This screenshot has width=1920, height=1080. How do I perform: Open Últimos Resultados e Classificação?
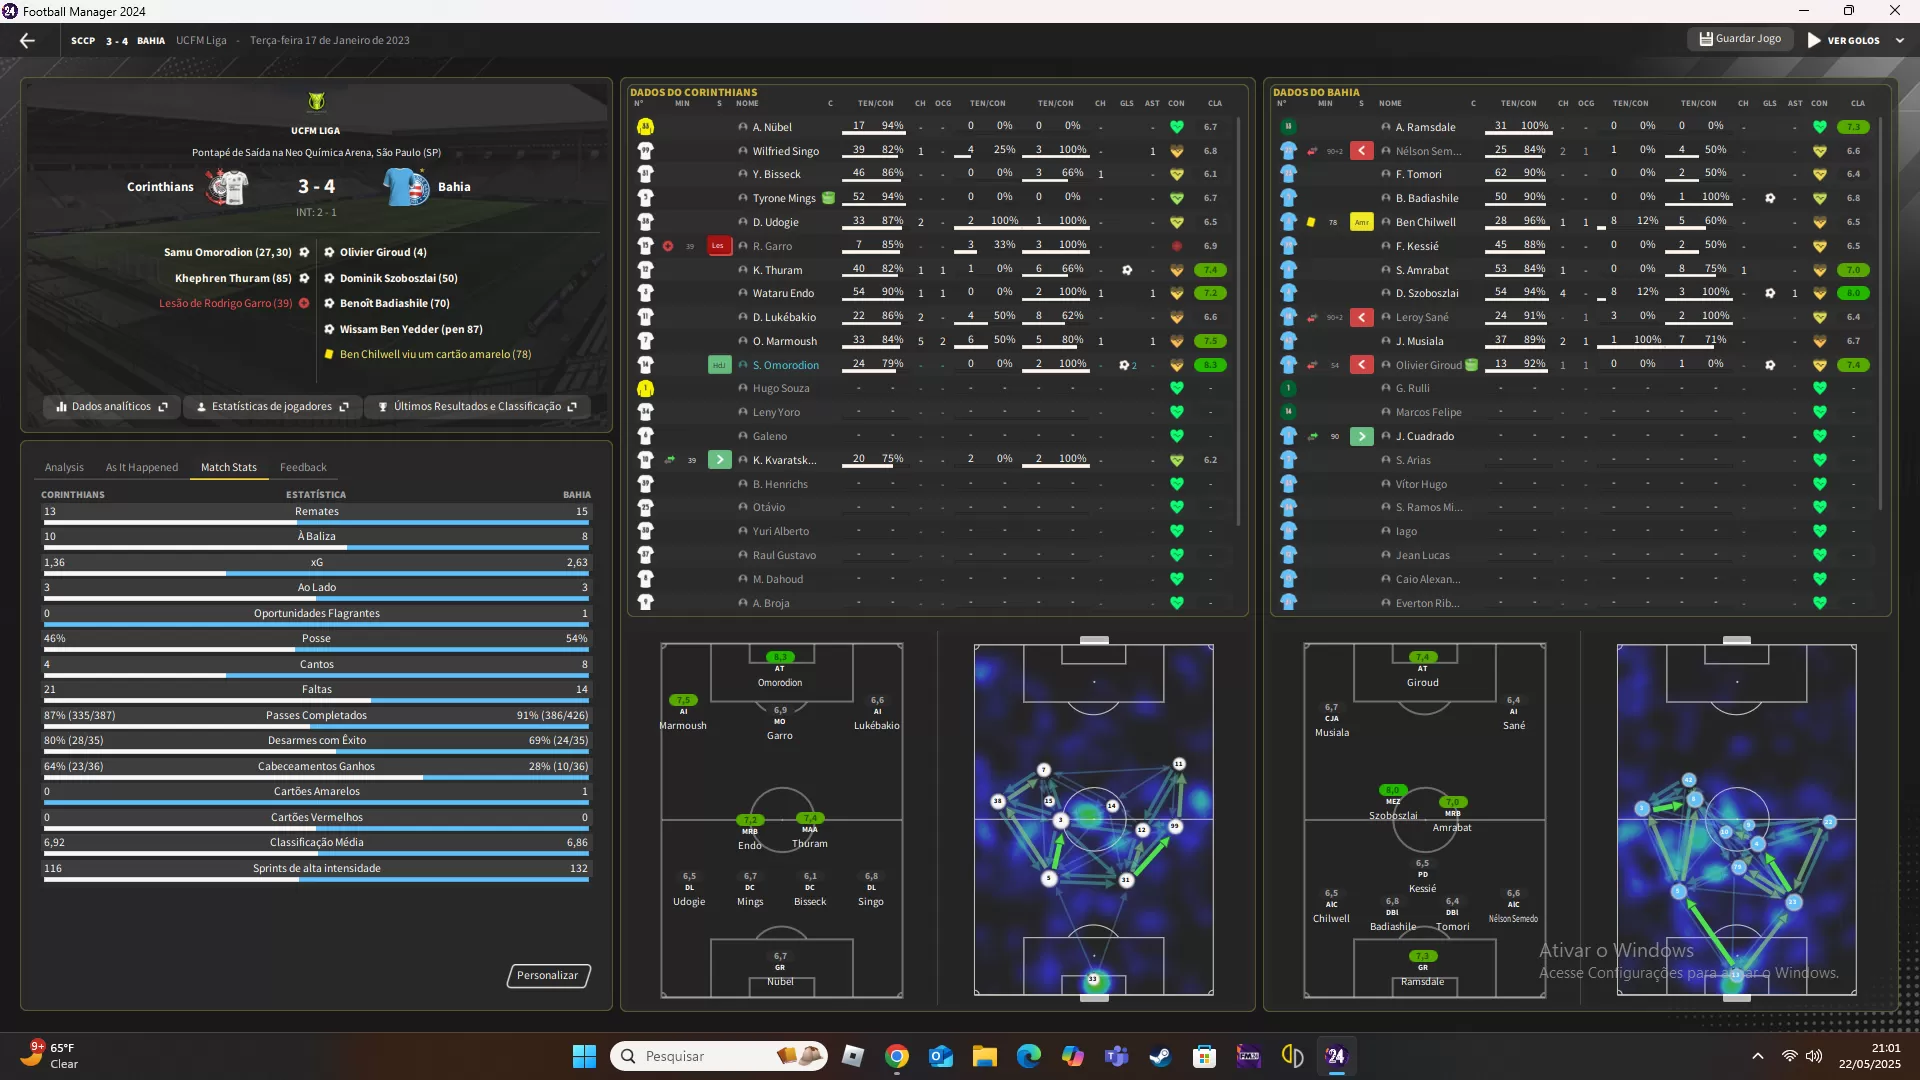(477, 407)
